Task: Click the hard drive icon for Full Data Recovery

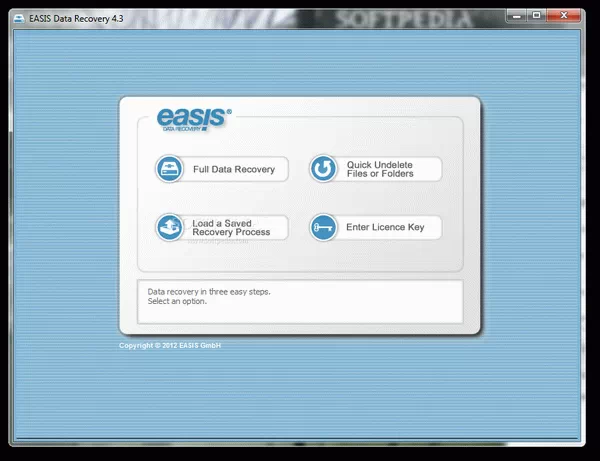Action: 169,169
